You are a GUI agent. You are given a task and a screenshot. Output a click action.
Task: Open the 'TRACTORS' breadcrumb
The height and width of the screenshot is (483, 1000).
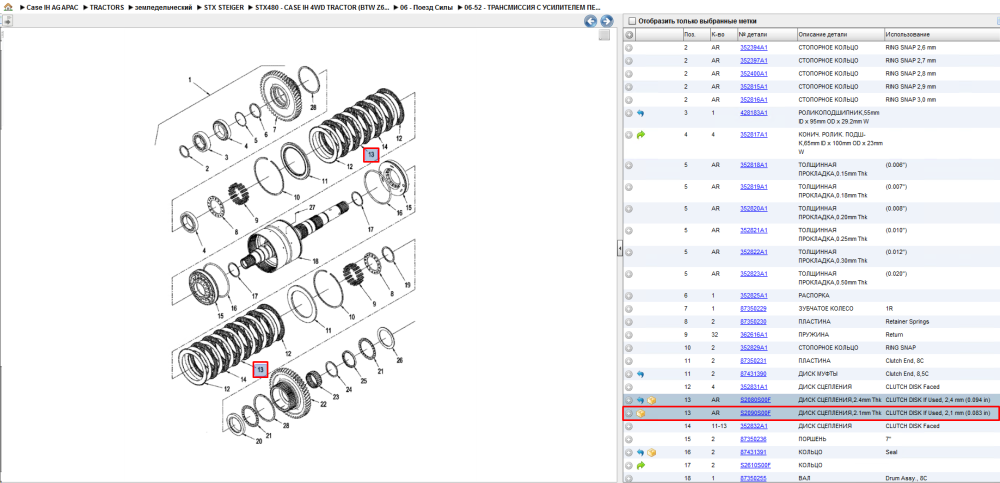click(107, 8)
